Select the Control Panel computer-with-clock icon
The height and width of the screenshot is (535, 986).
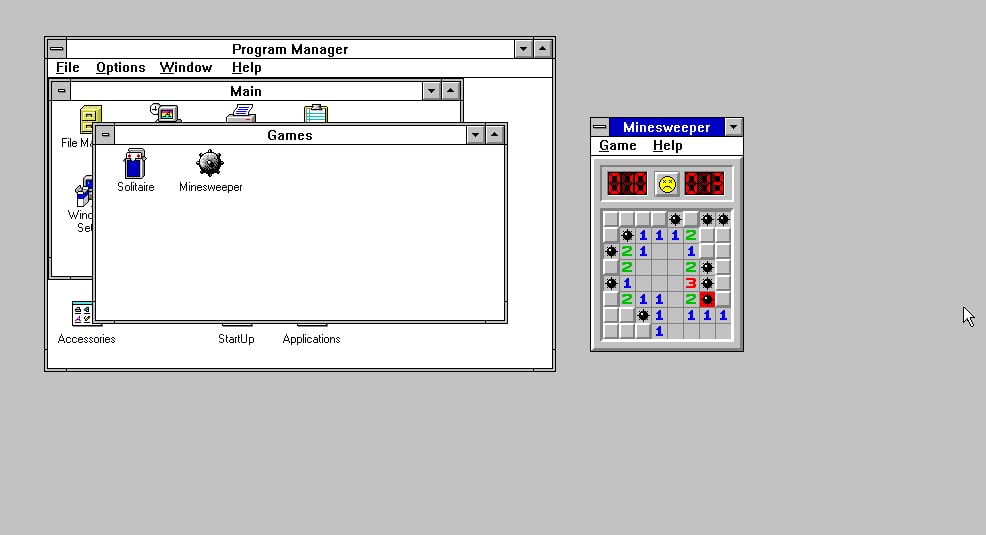pyautogui.click(x=165, y=113)
